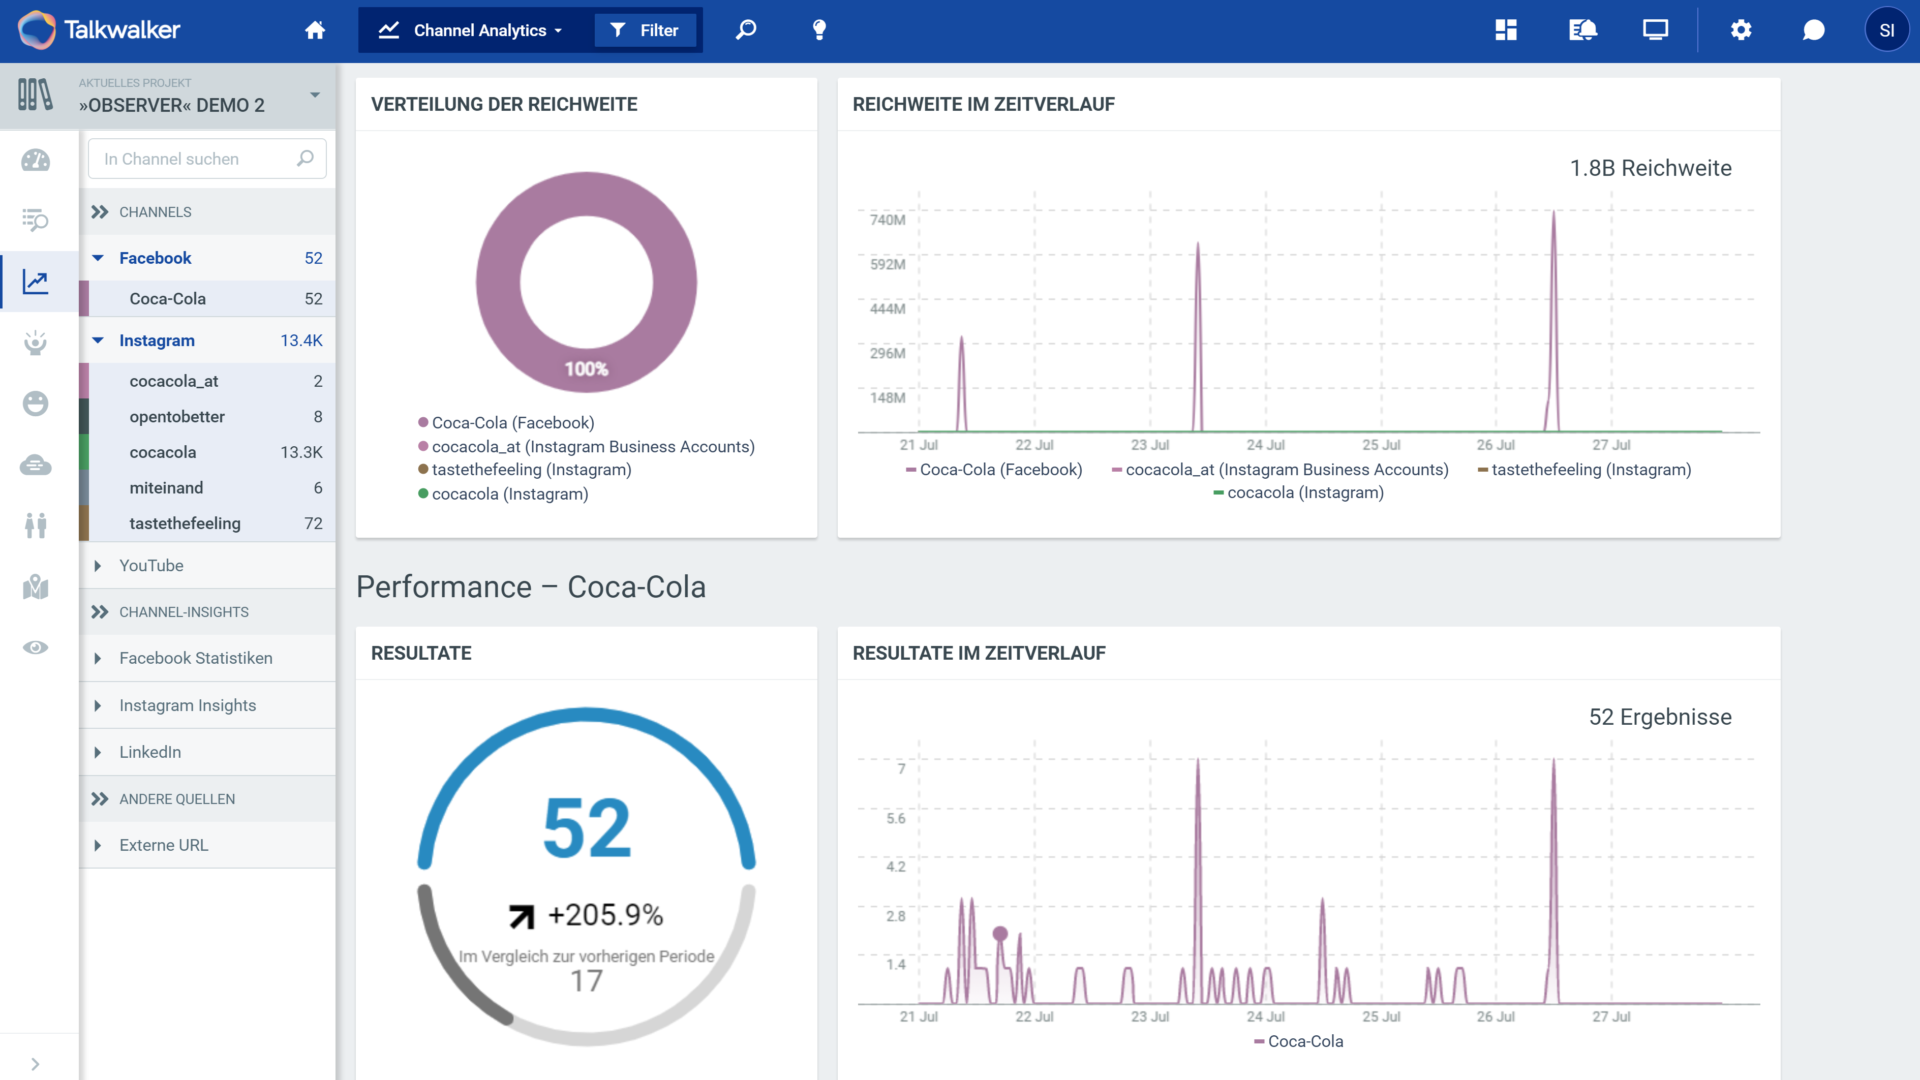This screenshot has height=1080, width=1920.
Task: Click the Filter button
Action: pyautogui.click(x=645, y=30)
